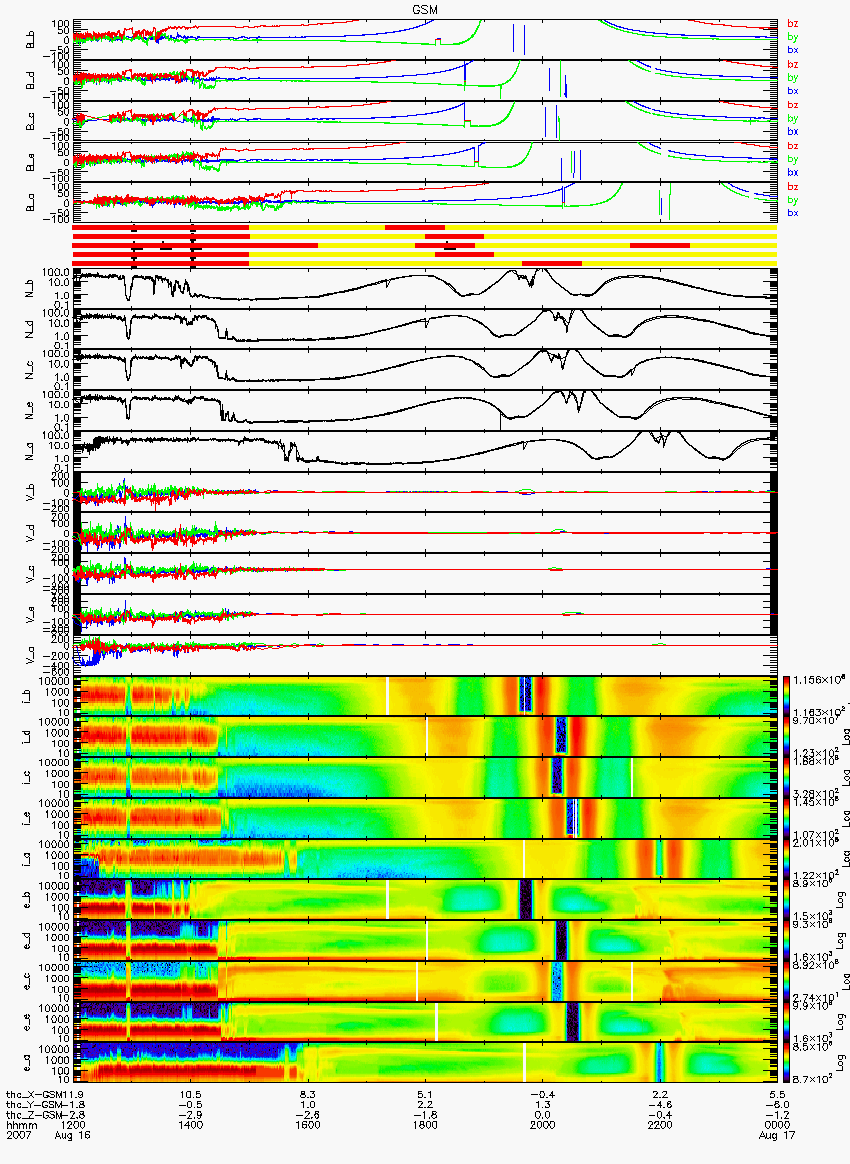This screenshot has height=1164, width=850.
Task: Select the 2000 time tick label
Action: coord(543,1125)
